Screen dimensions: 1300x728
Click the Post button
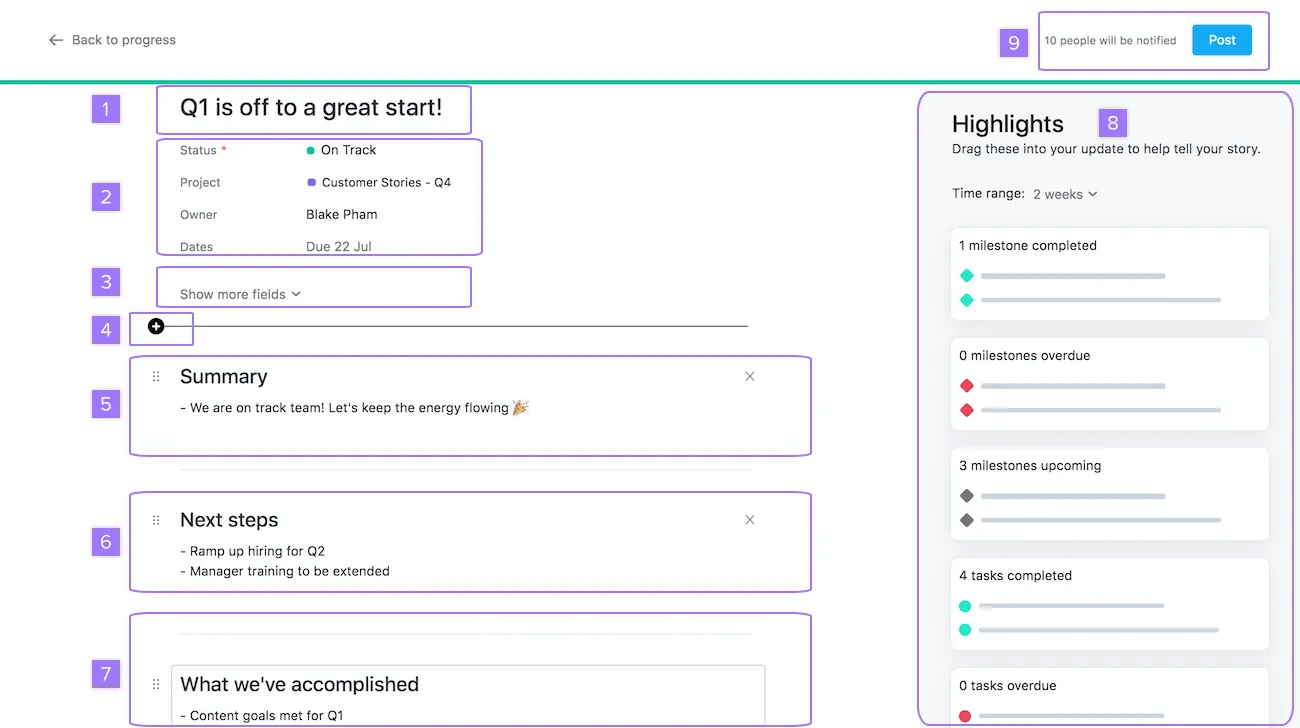1221,40
